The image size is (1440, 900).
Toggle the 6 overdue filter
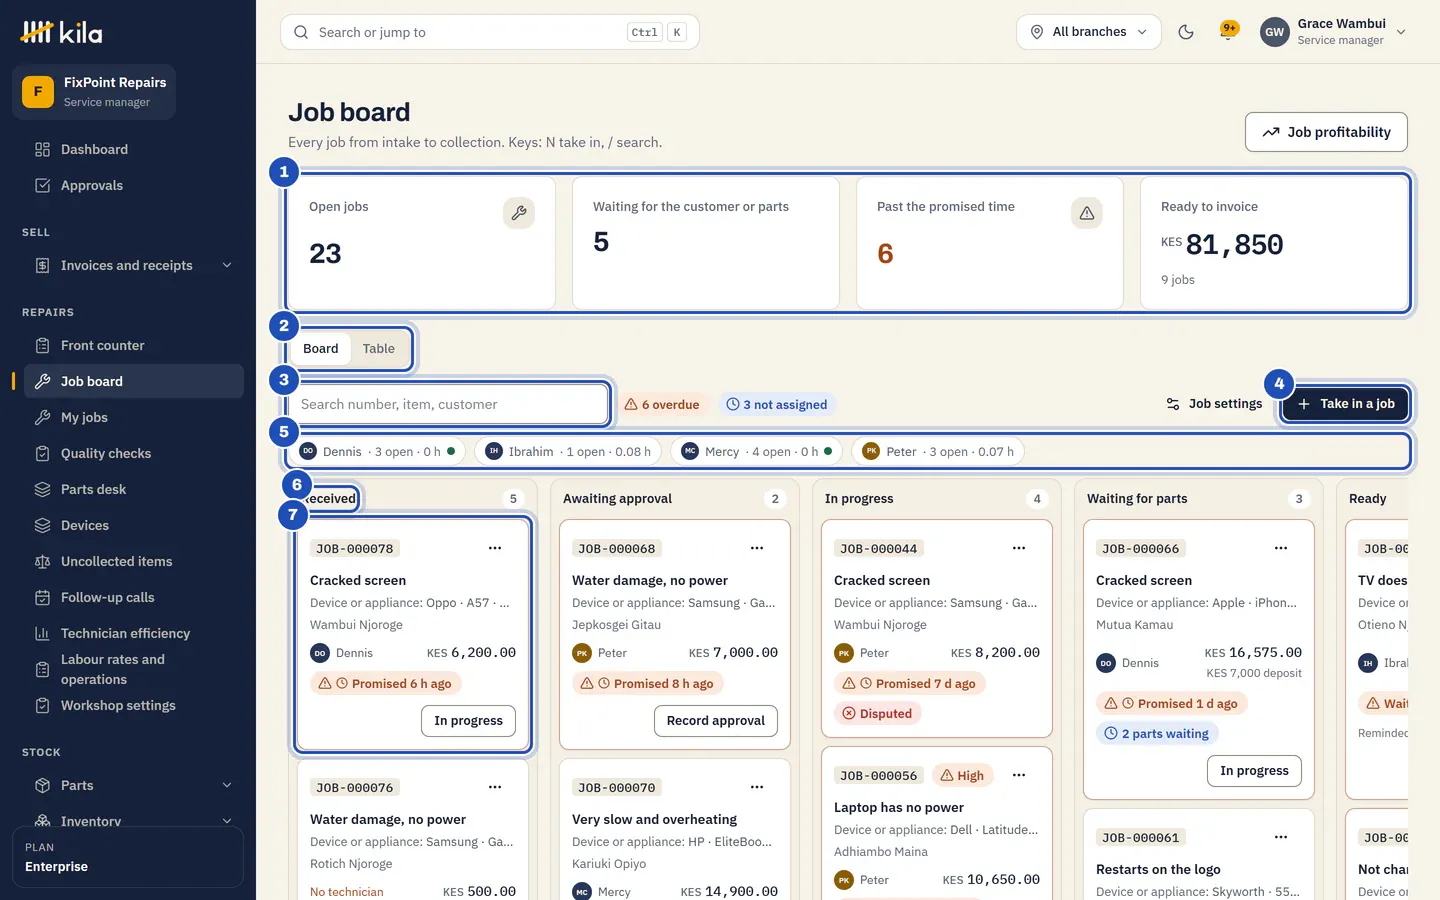point(662,404)
